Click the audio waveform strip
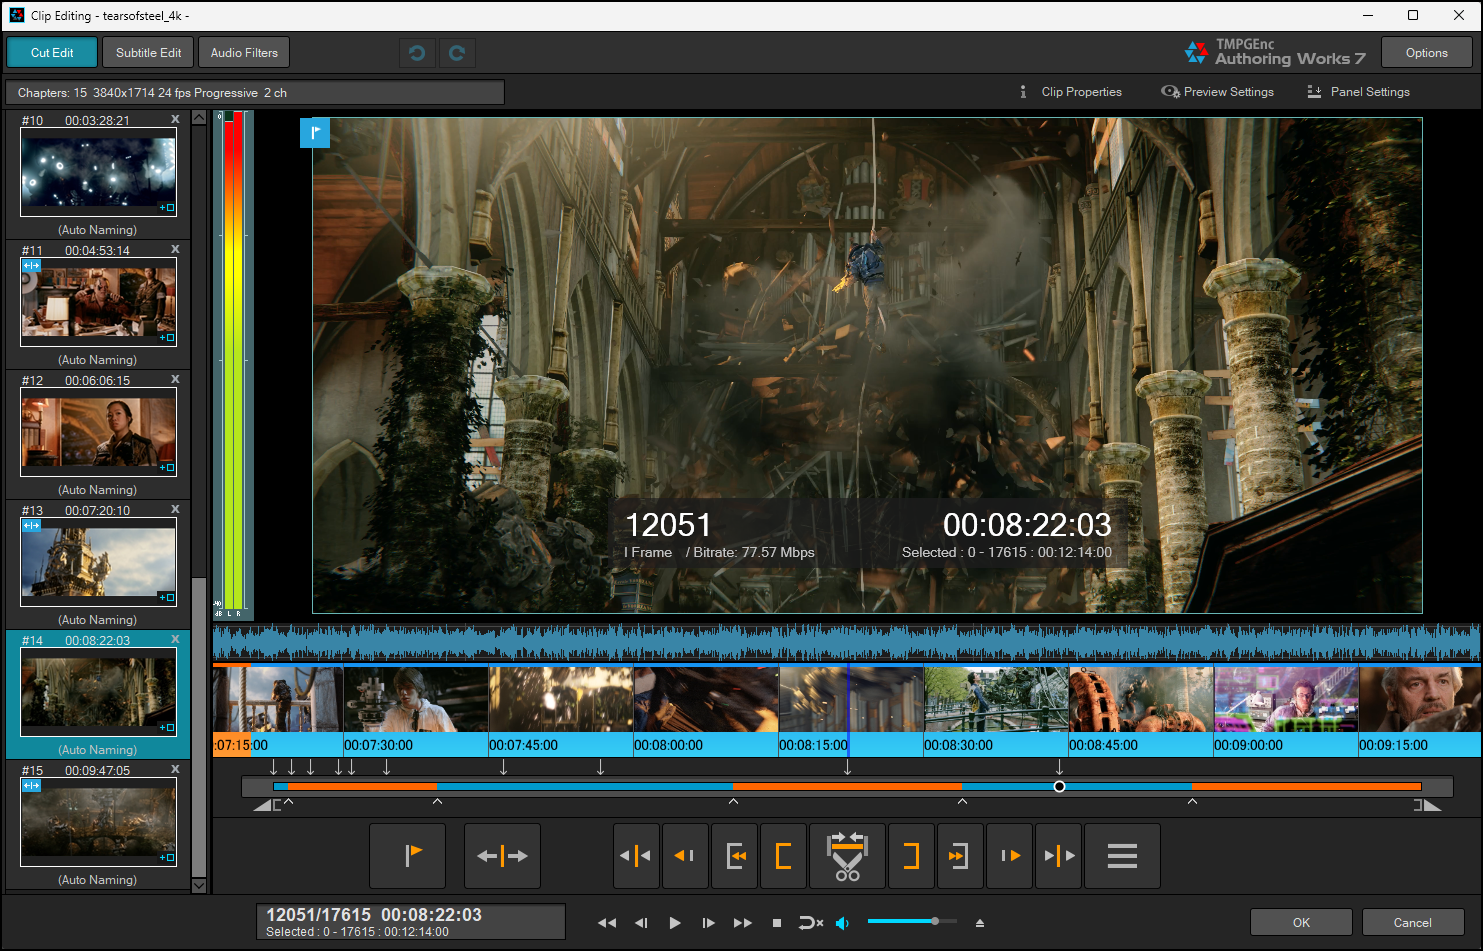 point(846,641)
